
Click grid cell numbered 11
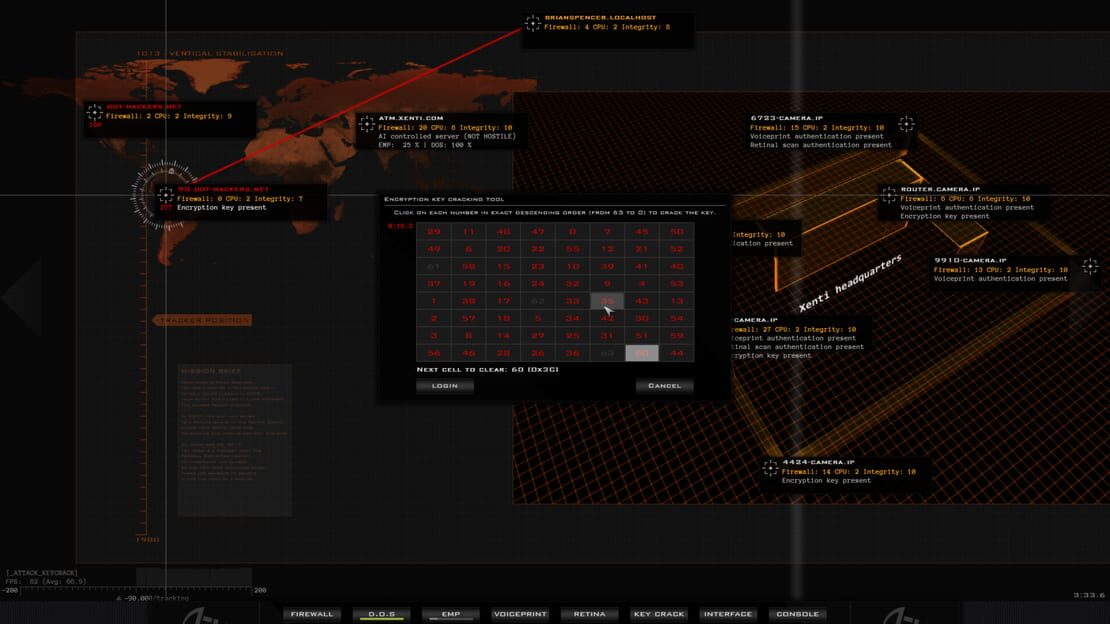pos(468,232)
